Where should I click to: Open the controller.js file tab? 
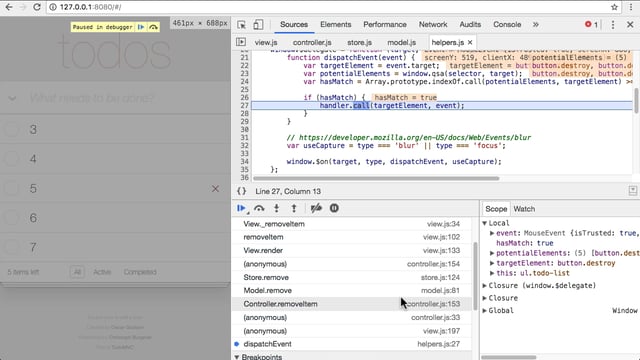[x=312, y=42]
